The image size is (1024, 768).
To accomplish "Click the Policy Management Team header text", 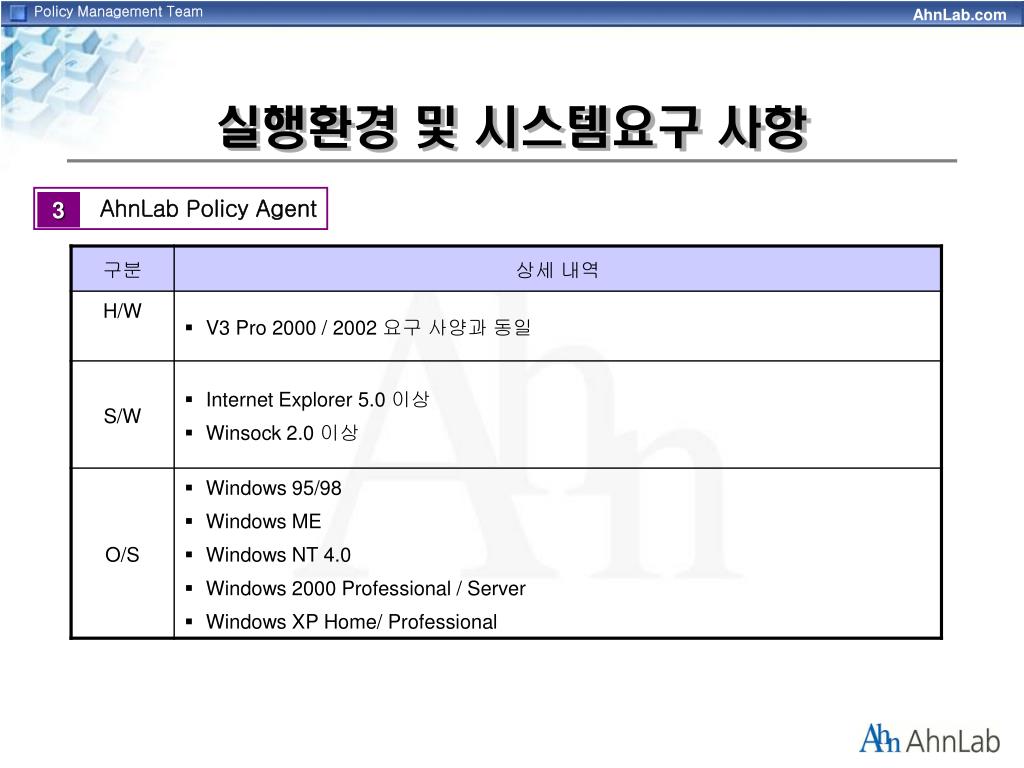I will pos(118,12).
